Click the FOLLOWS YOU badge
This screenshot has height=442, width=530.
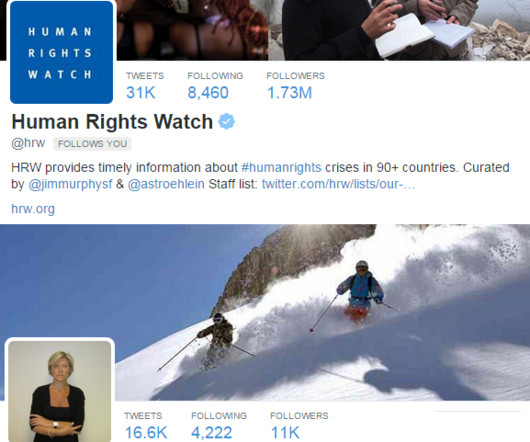point(92,144)
